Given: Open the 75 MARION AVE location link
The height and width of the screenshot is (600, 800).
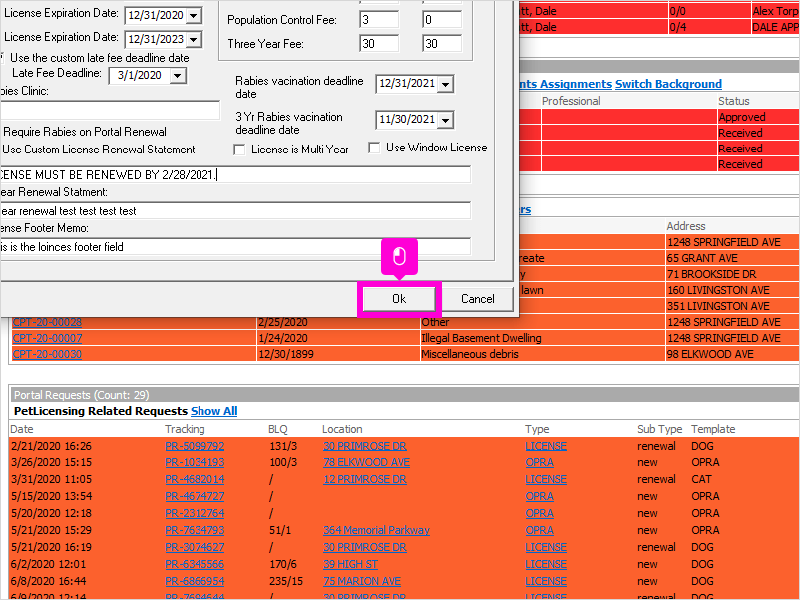Looking at the screenshot, I should 362,581.
